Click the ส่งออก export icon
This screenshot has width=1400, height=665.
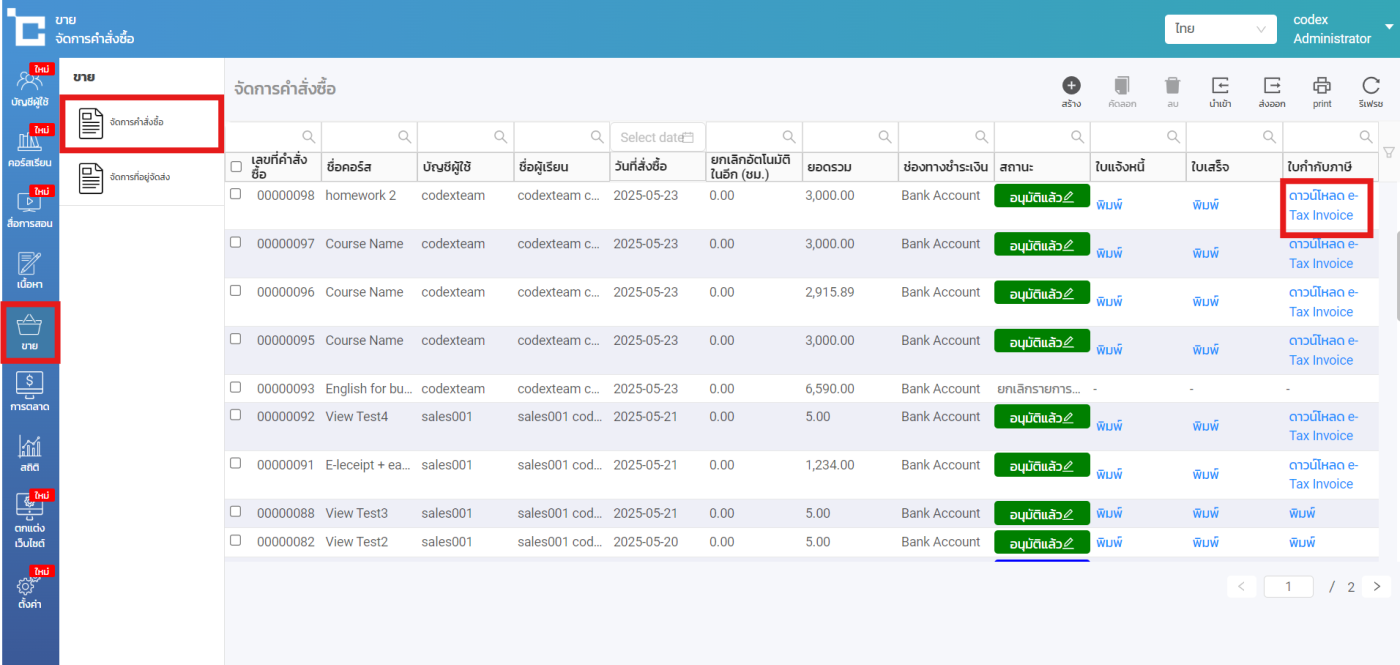(1272, 86)
